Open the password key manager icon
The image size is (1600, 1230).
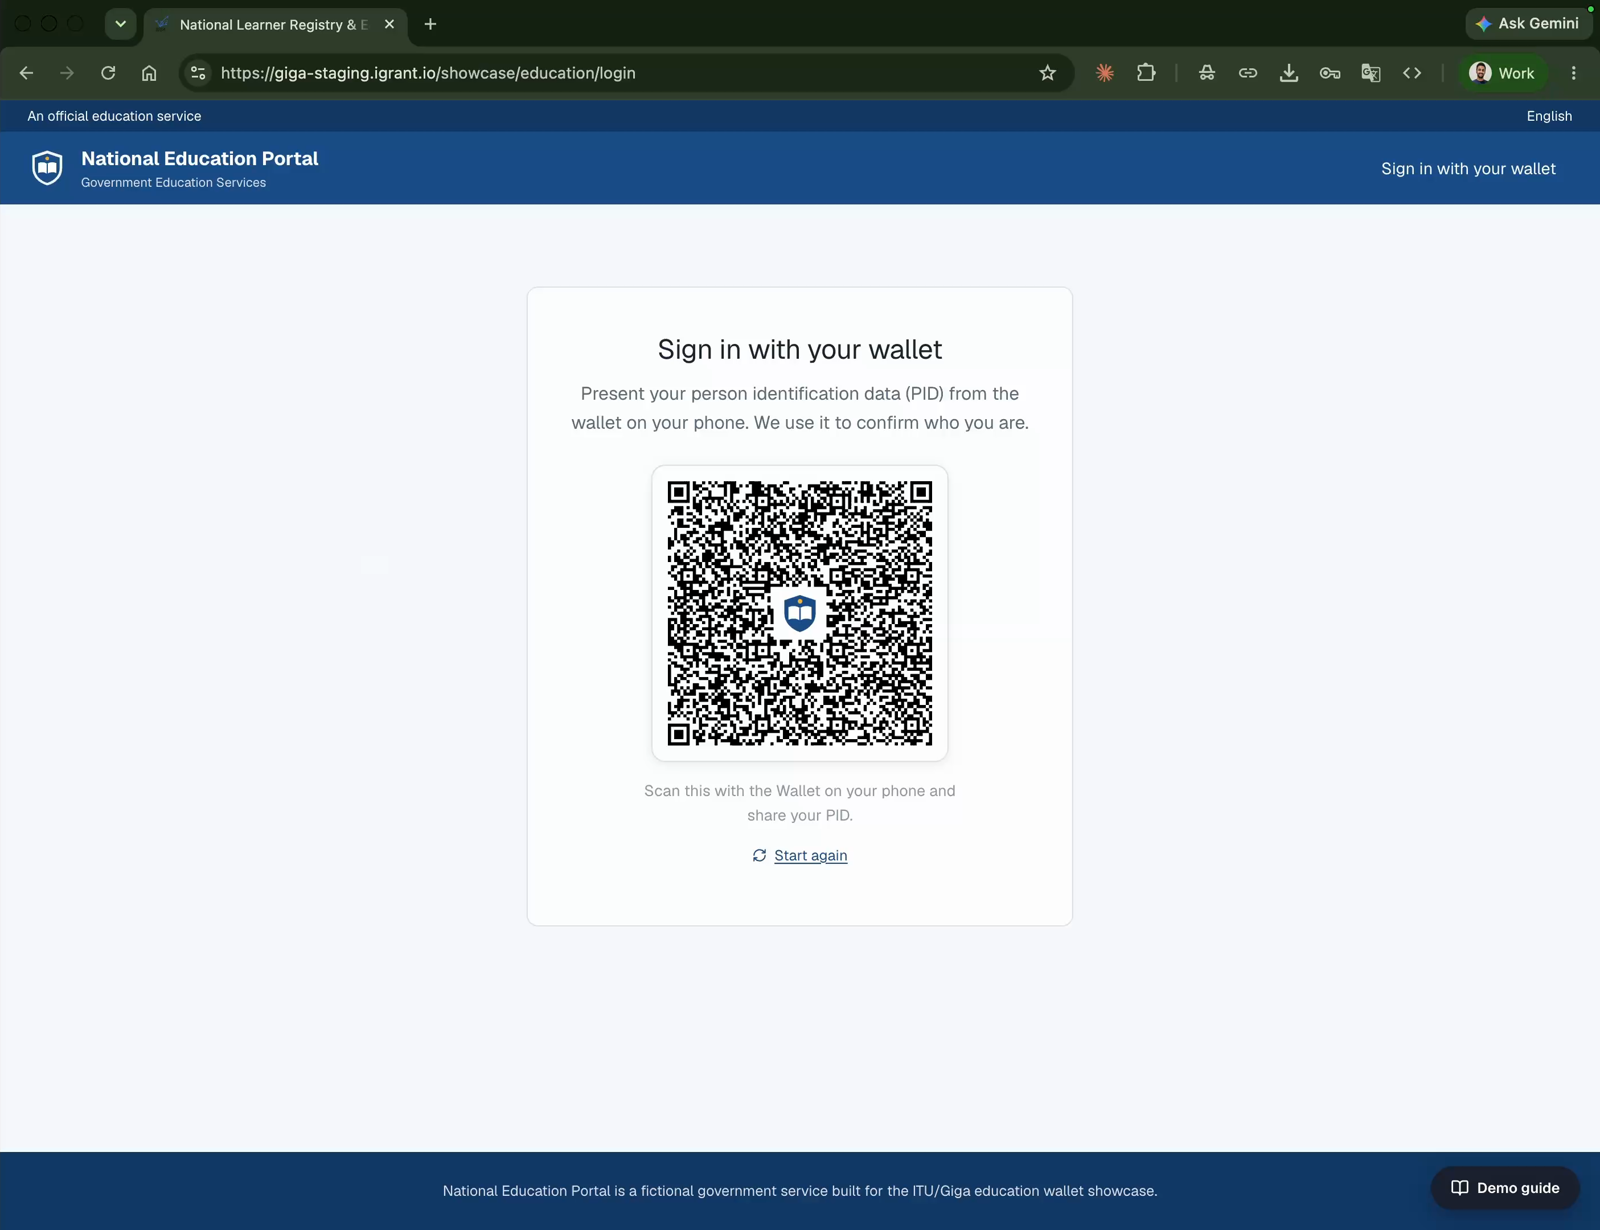click(x=1330, y=73)
